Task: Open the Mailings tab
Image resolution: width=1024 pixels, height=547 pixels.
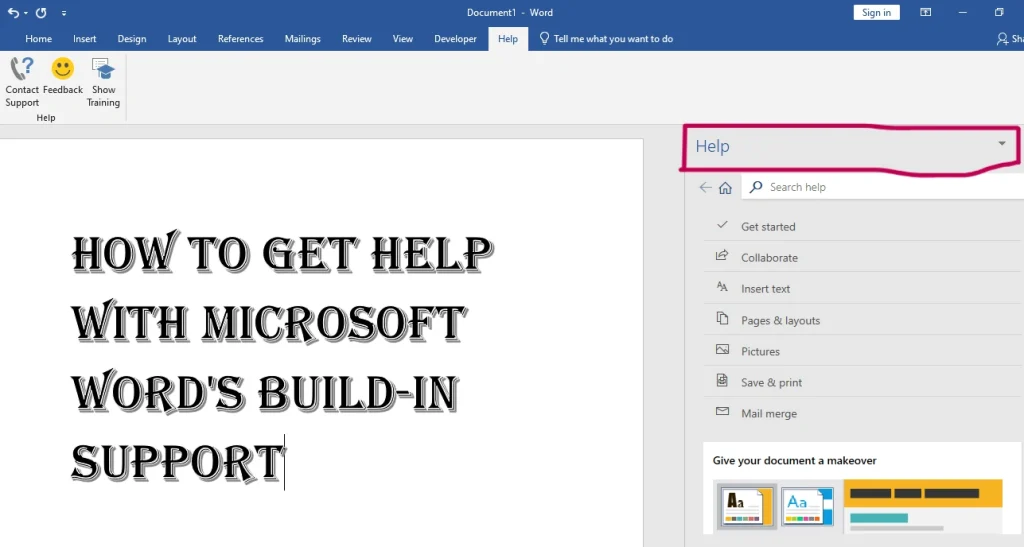Action: [x=302, y=39]
